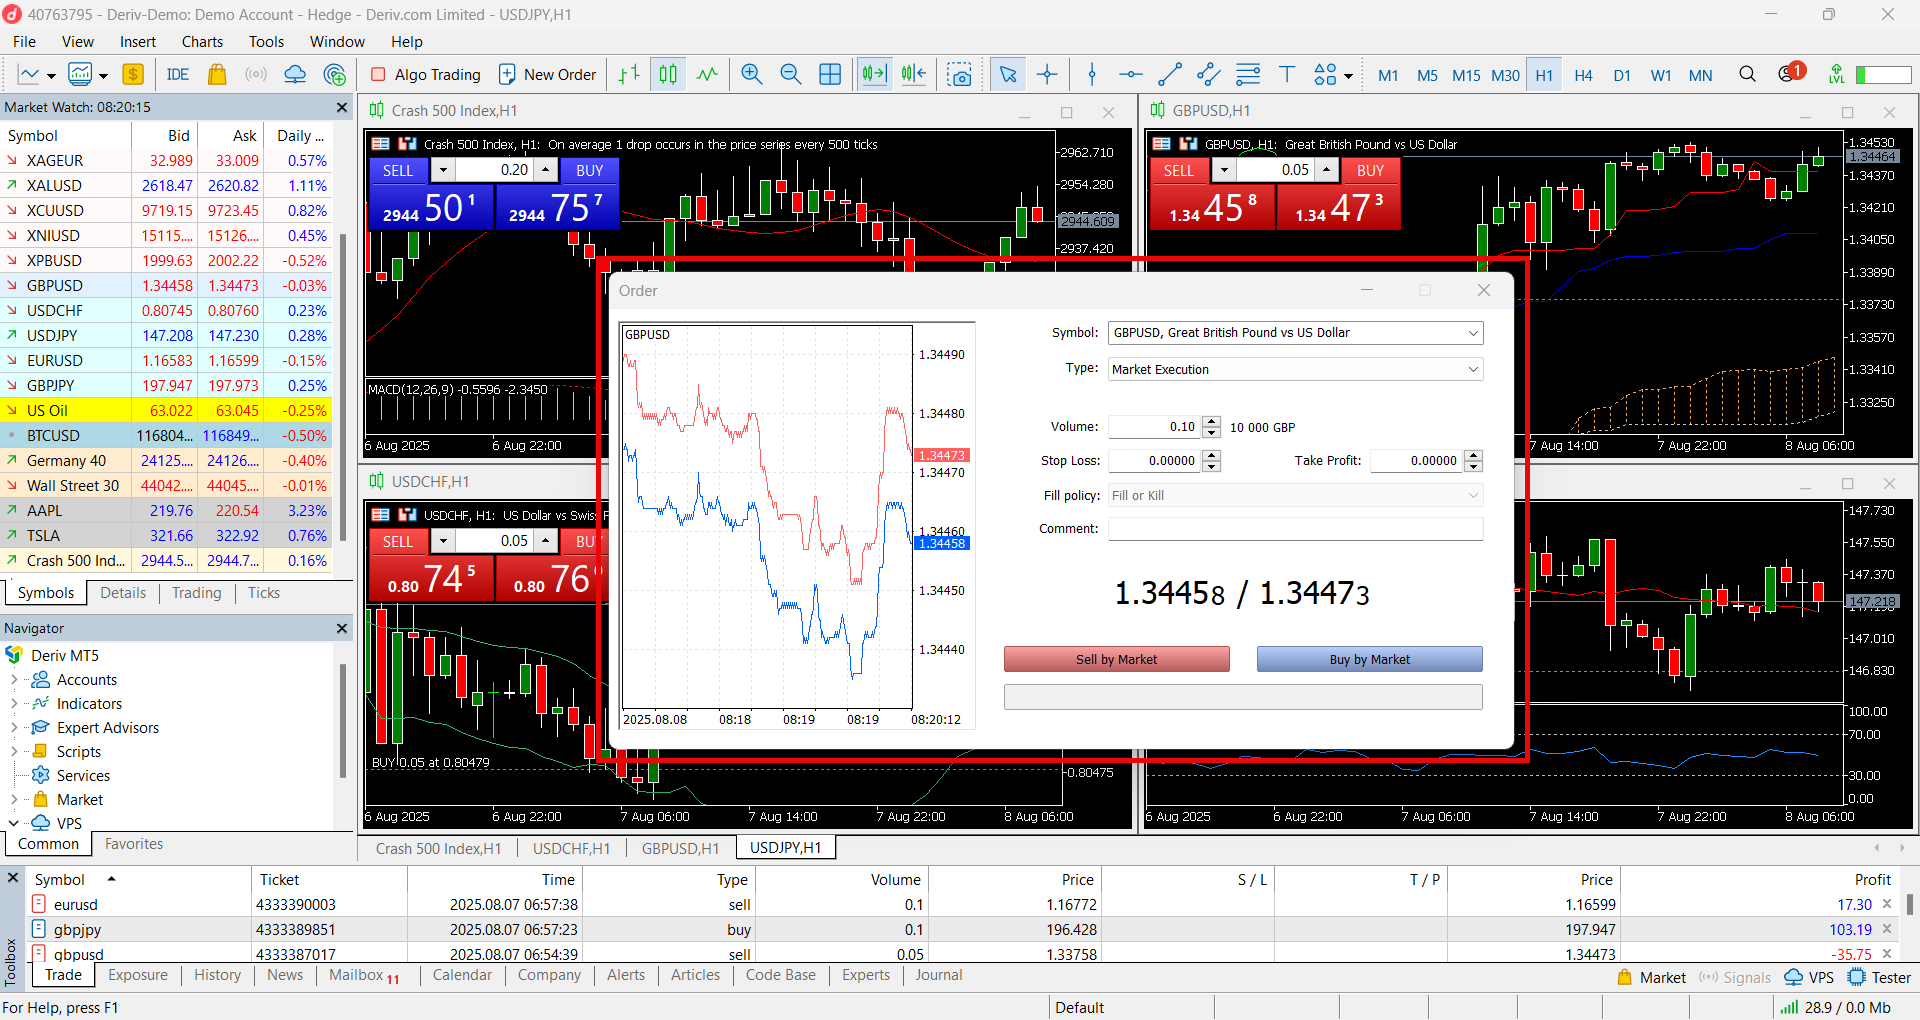Viewport: 1920px width, 1020px height.
Task: Open the Type dropdown showing Market Execution
Action: pyautogui.click(x=1473, y=370)
